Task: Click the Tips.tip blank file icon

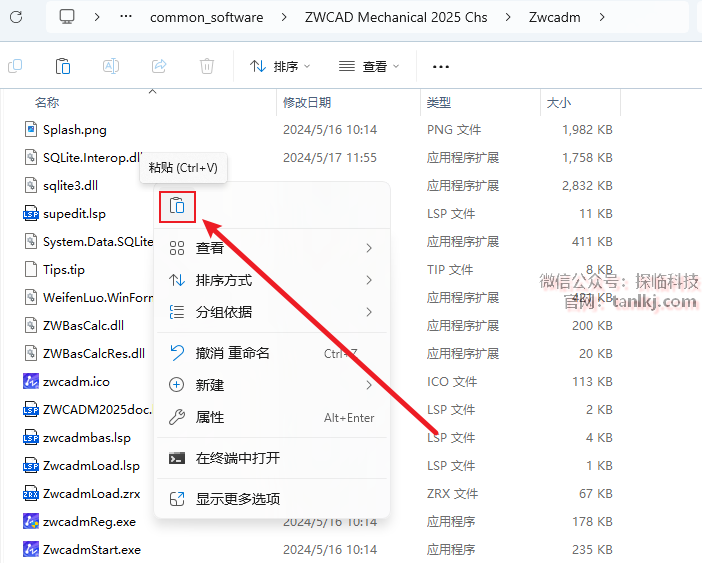Action: pyautogui.click(x=31, y=270)
